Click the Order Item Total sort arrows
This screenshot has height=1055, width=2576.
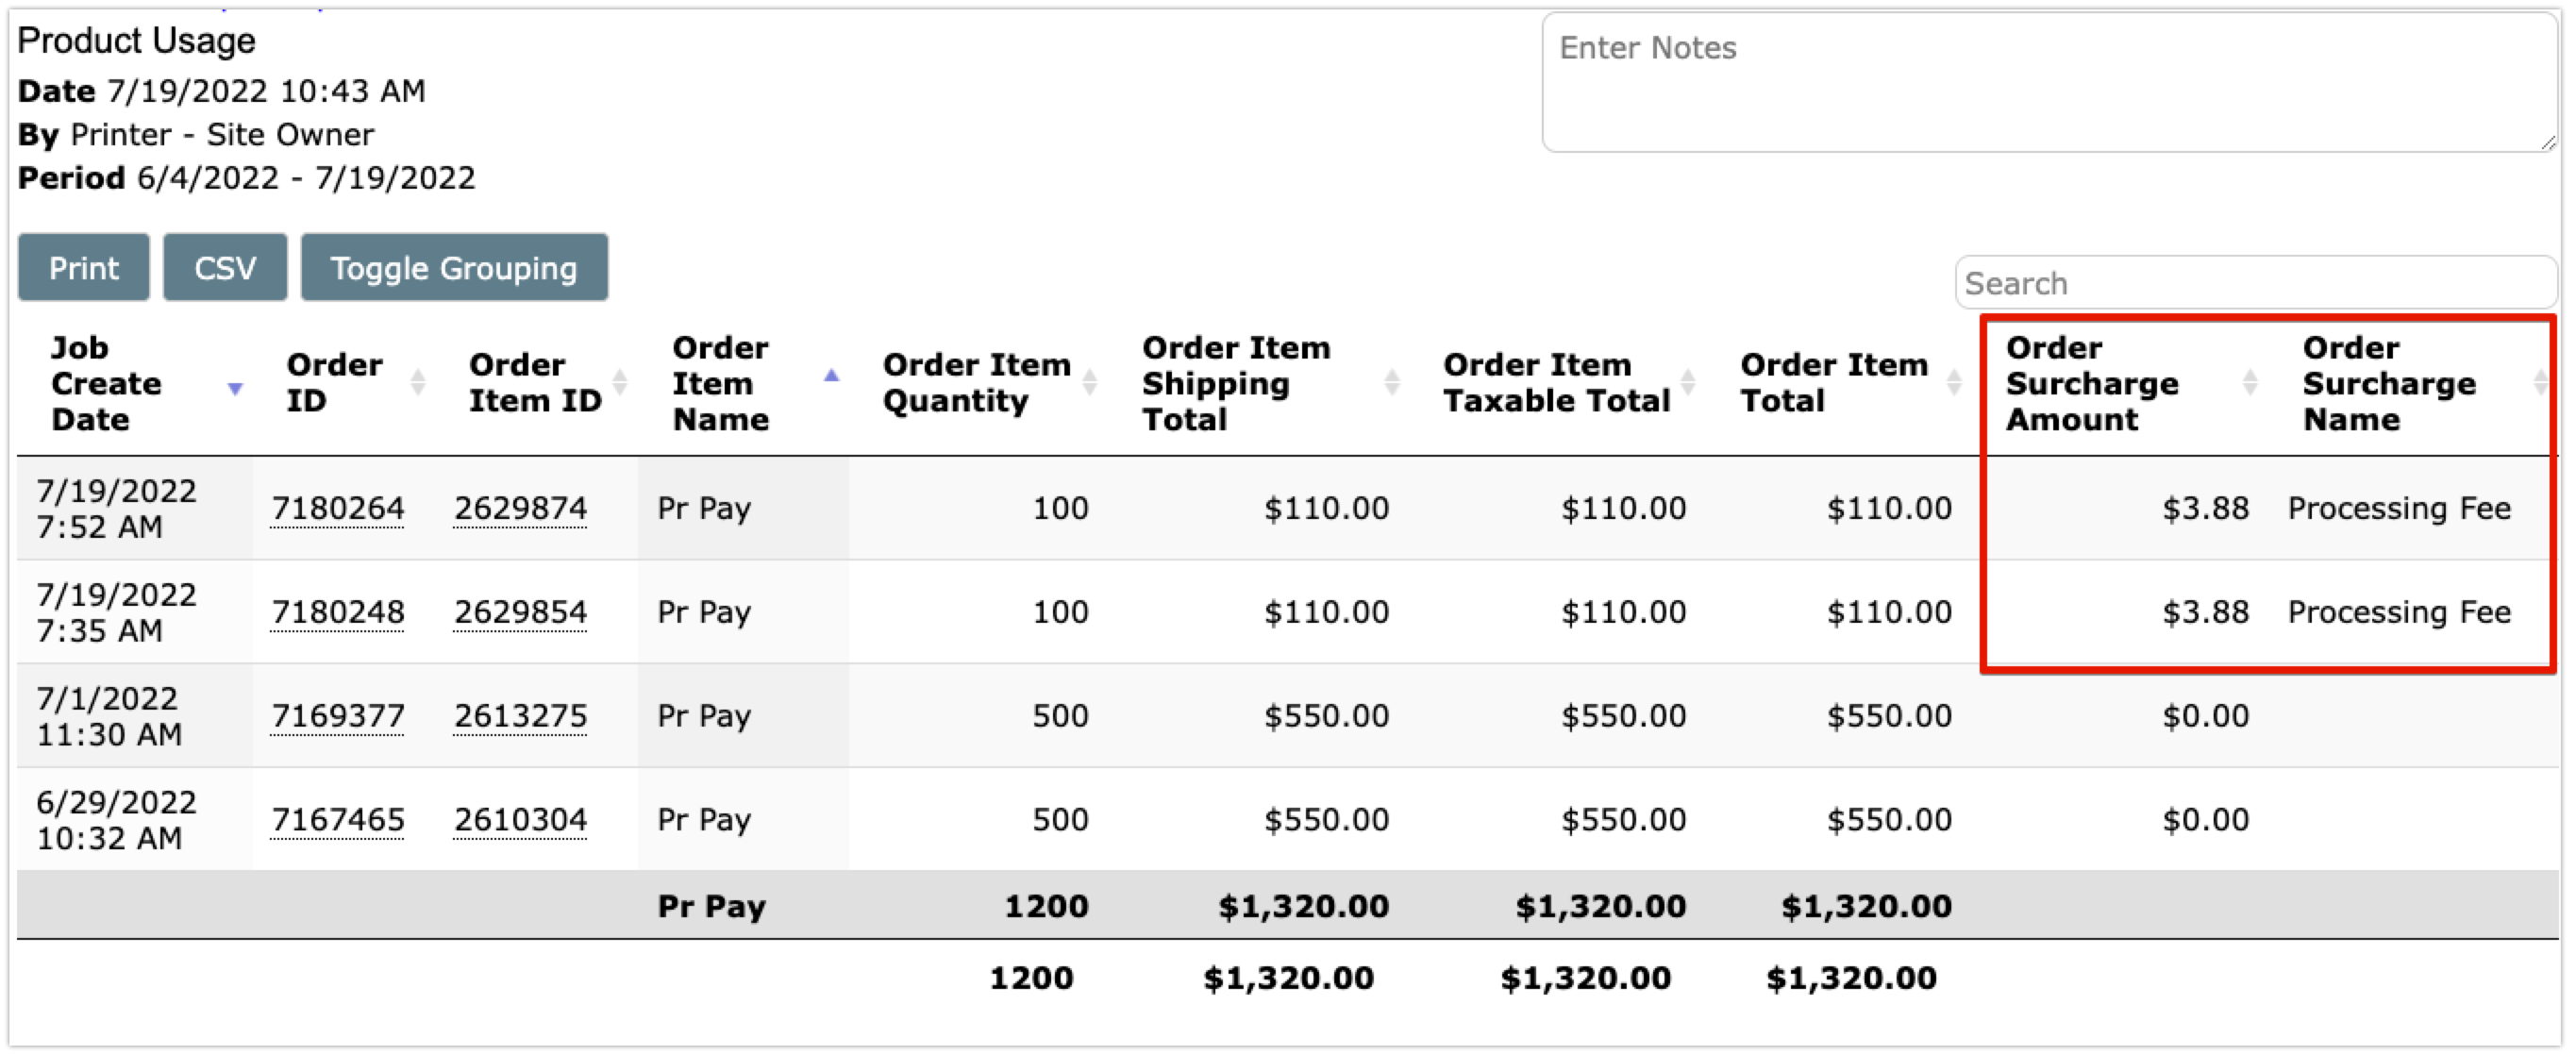[1954, 382]
